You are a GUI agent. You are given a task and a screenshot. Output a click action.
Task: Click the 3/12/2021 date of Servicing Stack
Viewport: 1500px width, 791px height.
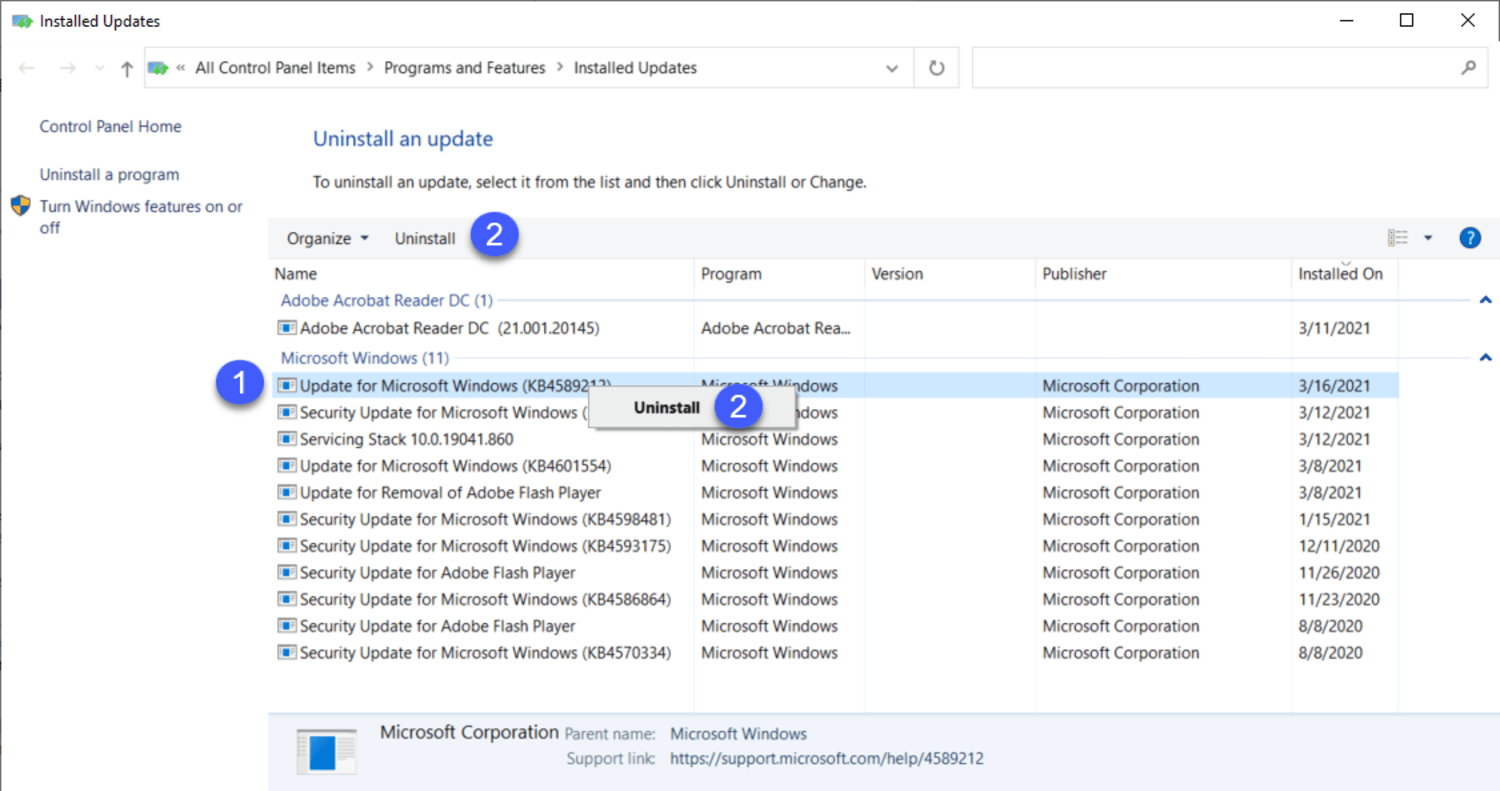1335,439
